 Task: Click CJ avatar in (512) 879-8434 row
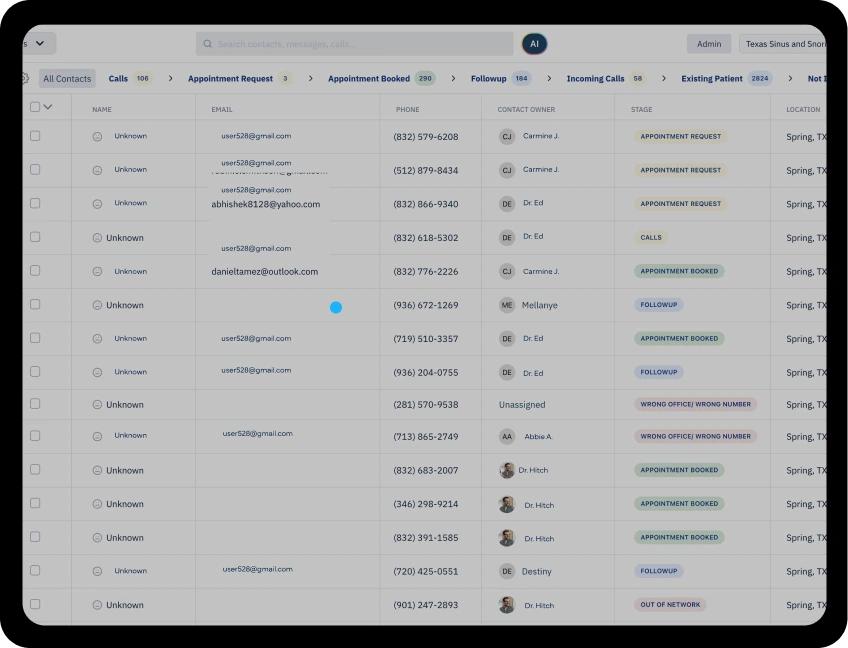507,170
